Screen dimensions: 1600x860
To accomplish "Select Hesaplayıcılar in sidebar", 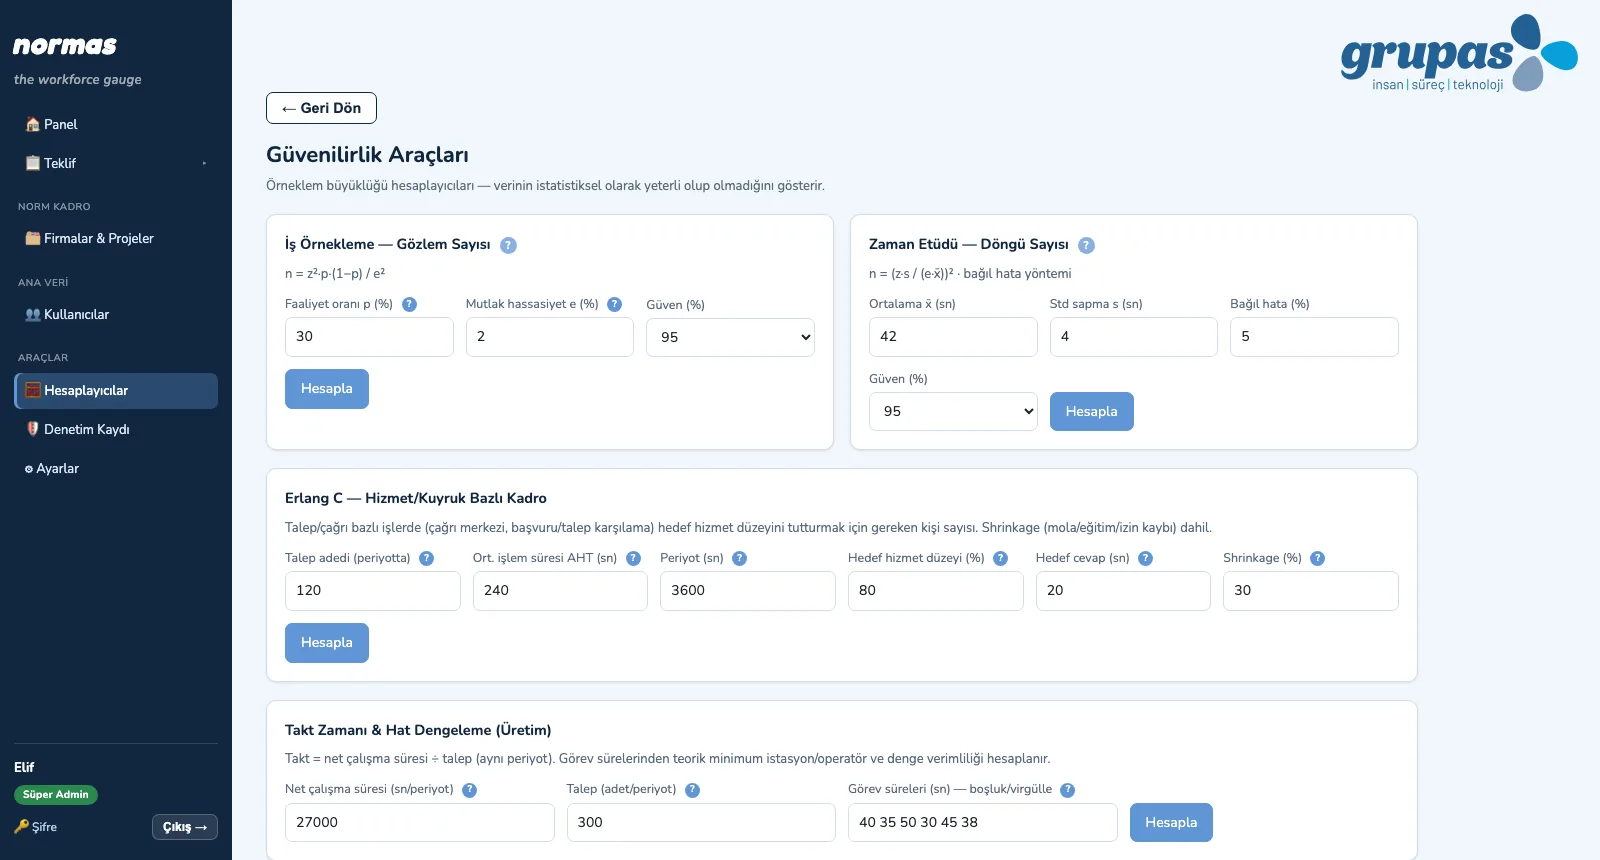I will pyautogui.click(x=116, y=391).
